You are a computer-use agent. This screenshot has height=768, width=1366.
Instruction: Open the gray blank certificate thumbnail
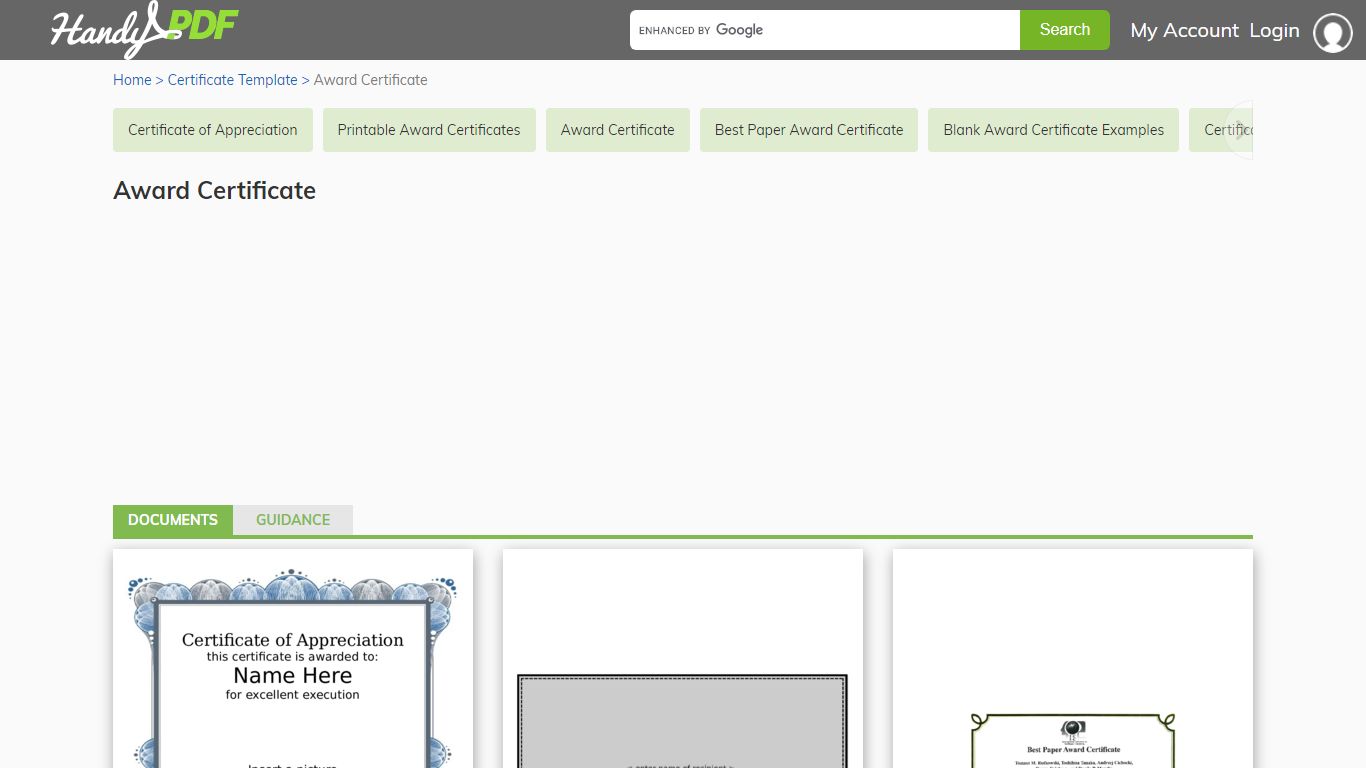coord(683,659)
